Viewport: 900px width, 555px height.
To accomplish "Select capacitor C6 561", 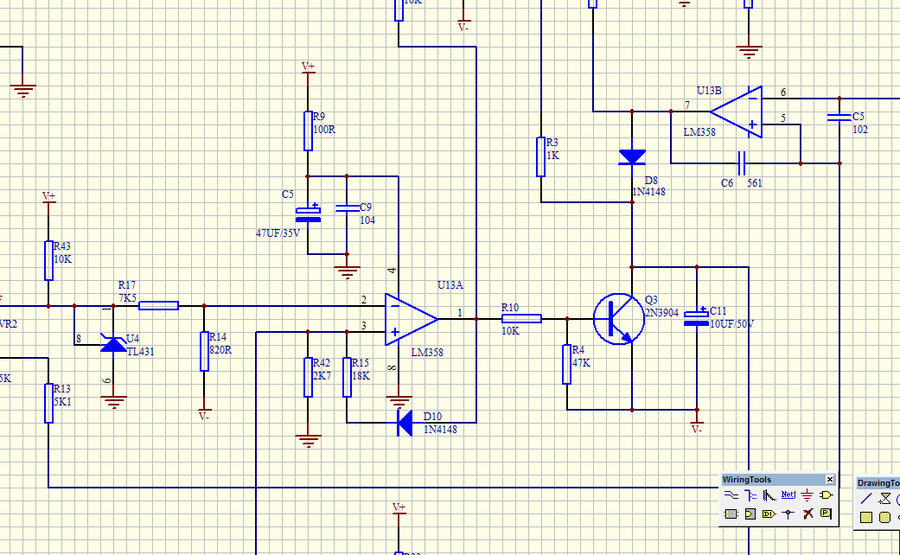I will pyautogui.click(x=742, y=164).
